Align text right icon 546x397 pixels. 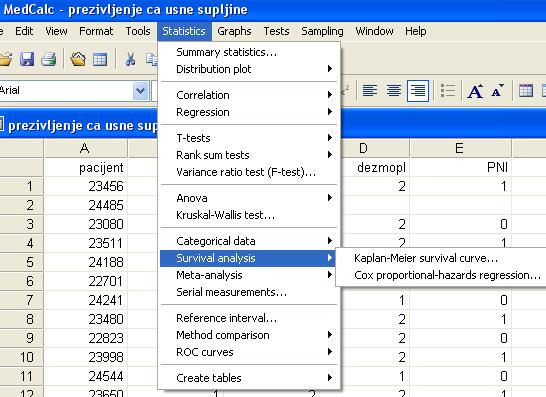point(418,91)
